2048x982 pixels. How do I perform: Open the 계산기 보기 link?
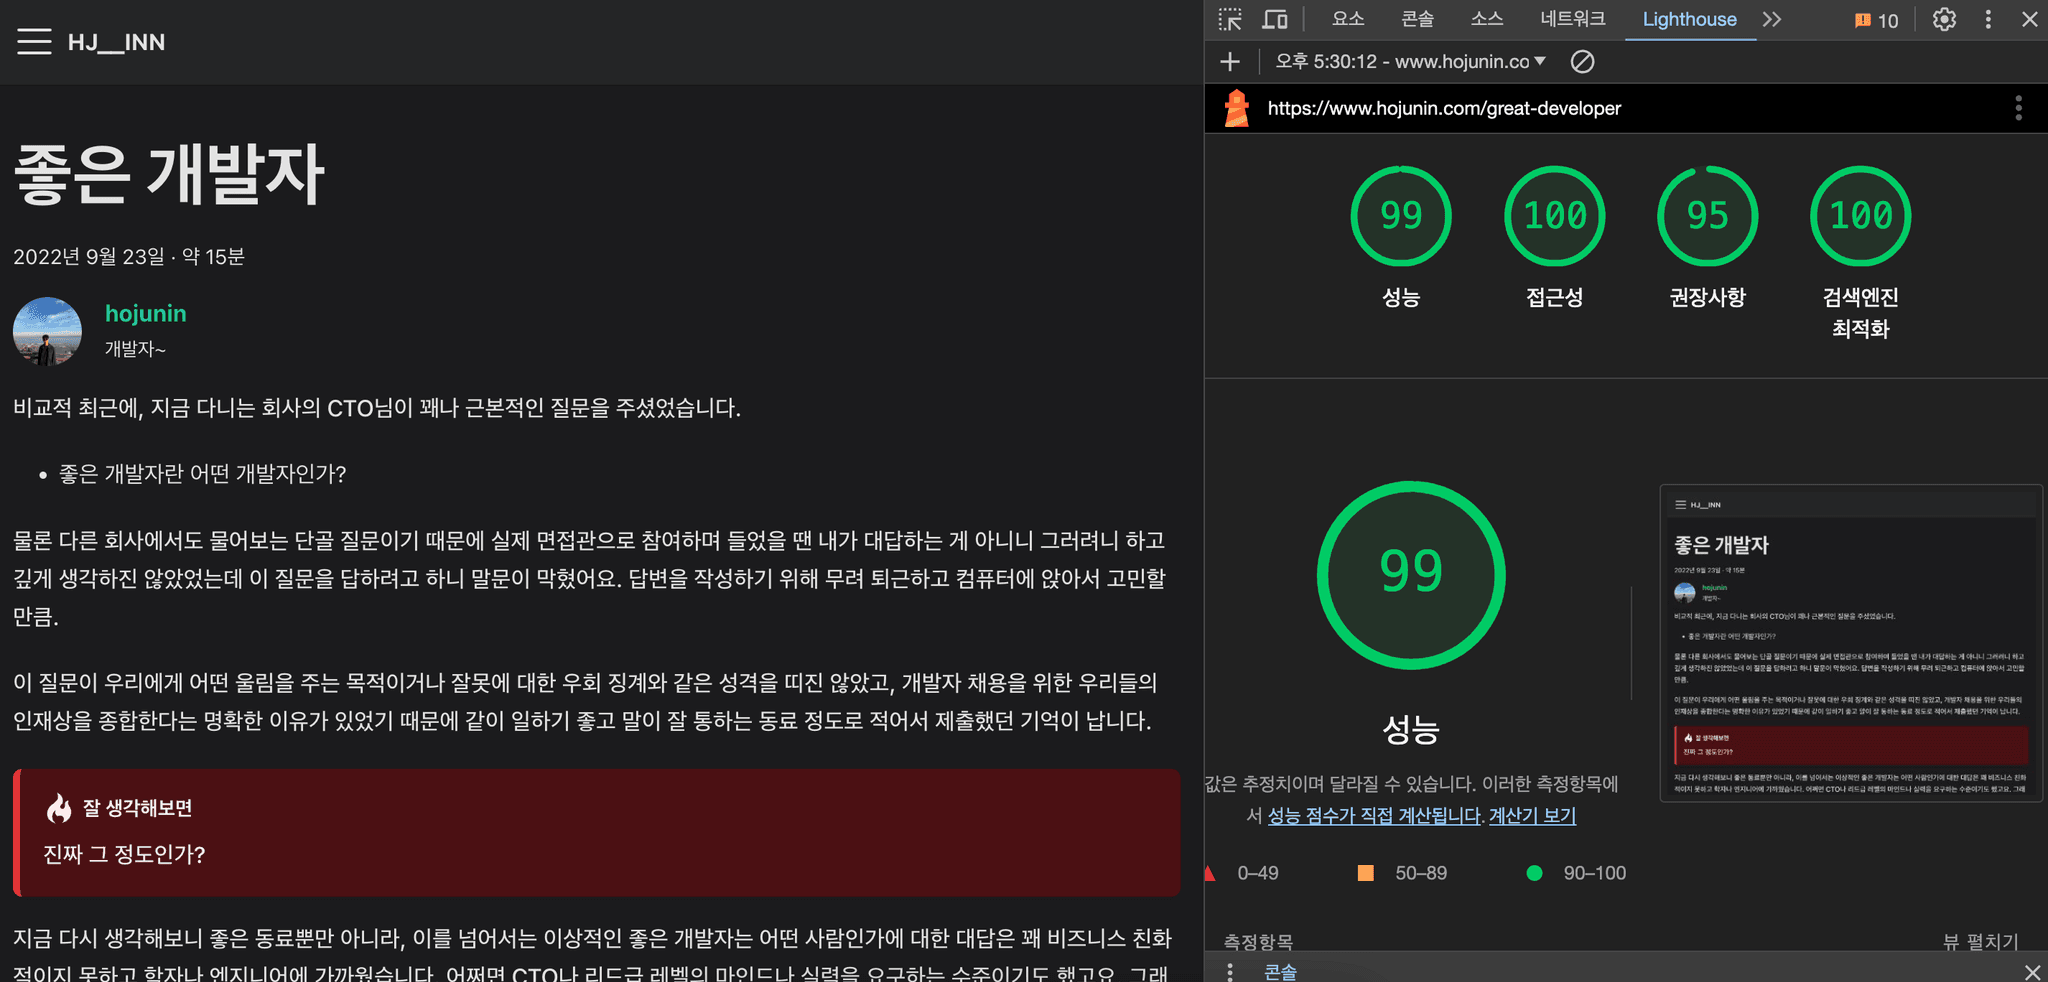coord(1532,816)
